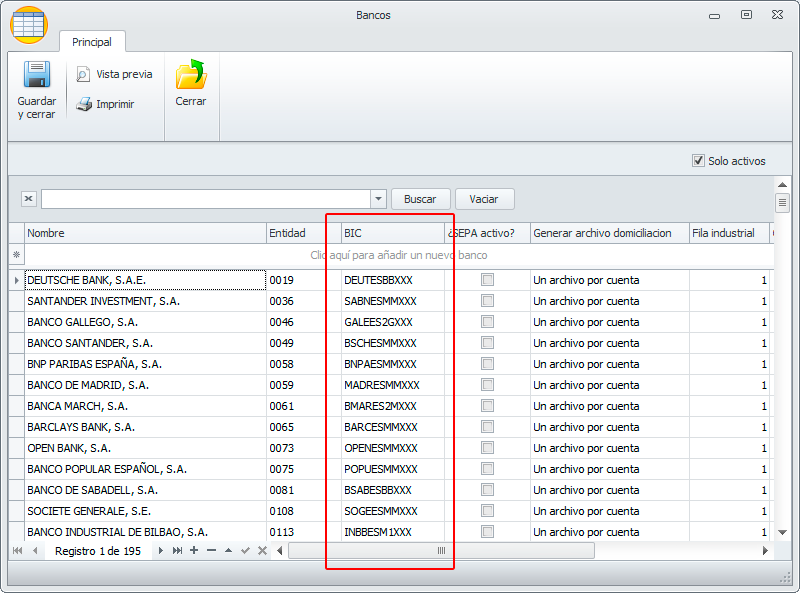Viewport: 800px width, 593px height.
Task: Check SEPA activo for BANCO GALLEGO
Action: pyautogui.click(x=487, y=322)
